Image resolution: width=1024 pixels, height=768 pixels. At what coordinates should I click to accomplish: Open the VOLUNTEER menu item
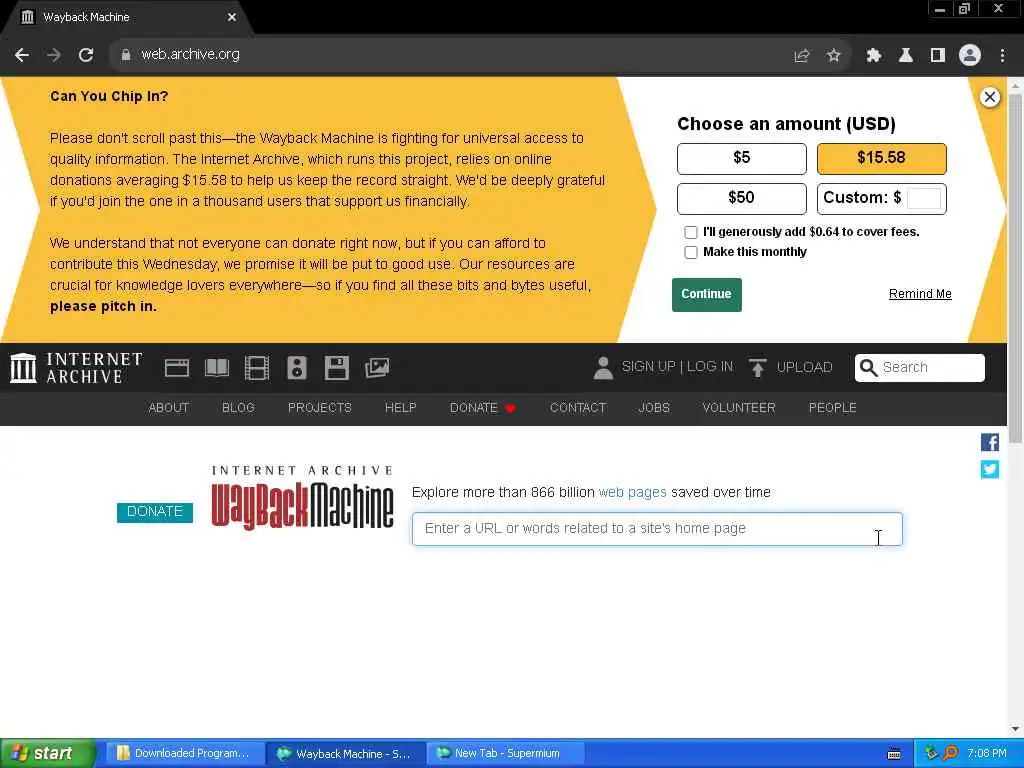[739, 408]
